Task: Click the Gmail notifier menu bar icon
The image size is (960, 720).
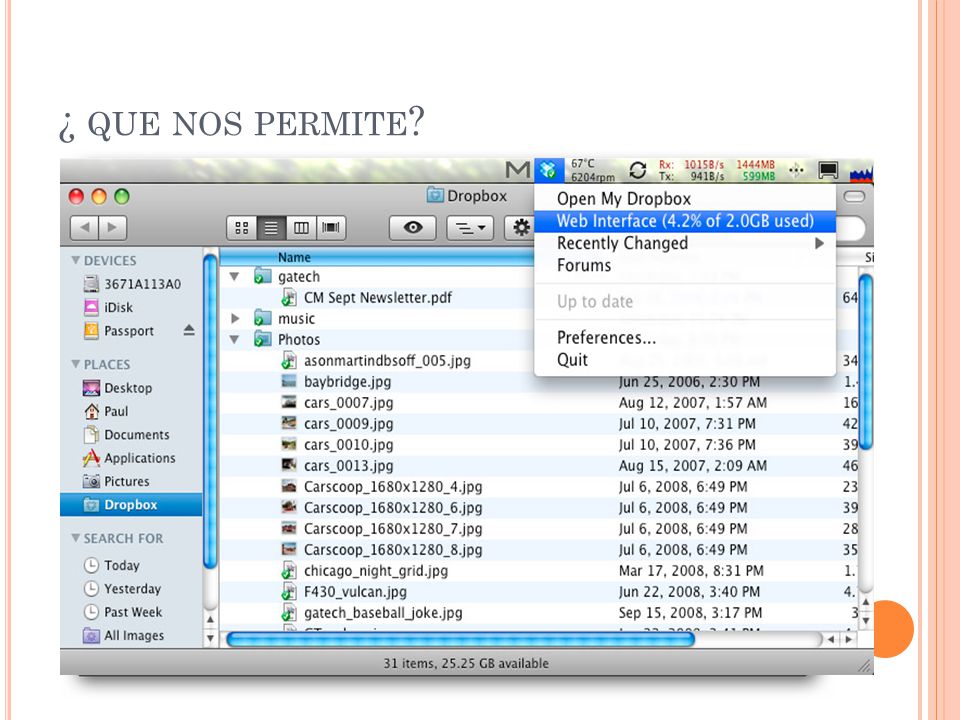Action: click(x=518, y=170)
